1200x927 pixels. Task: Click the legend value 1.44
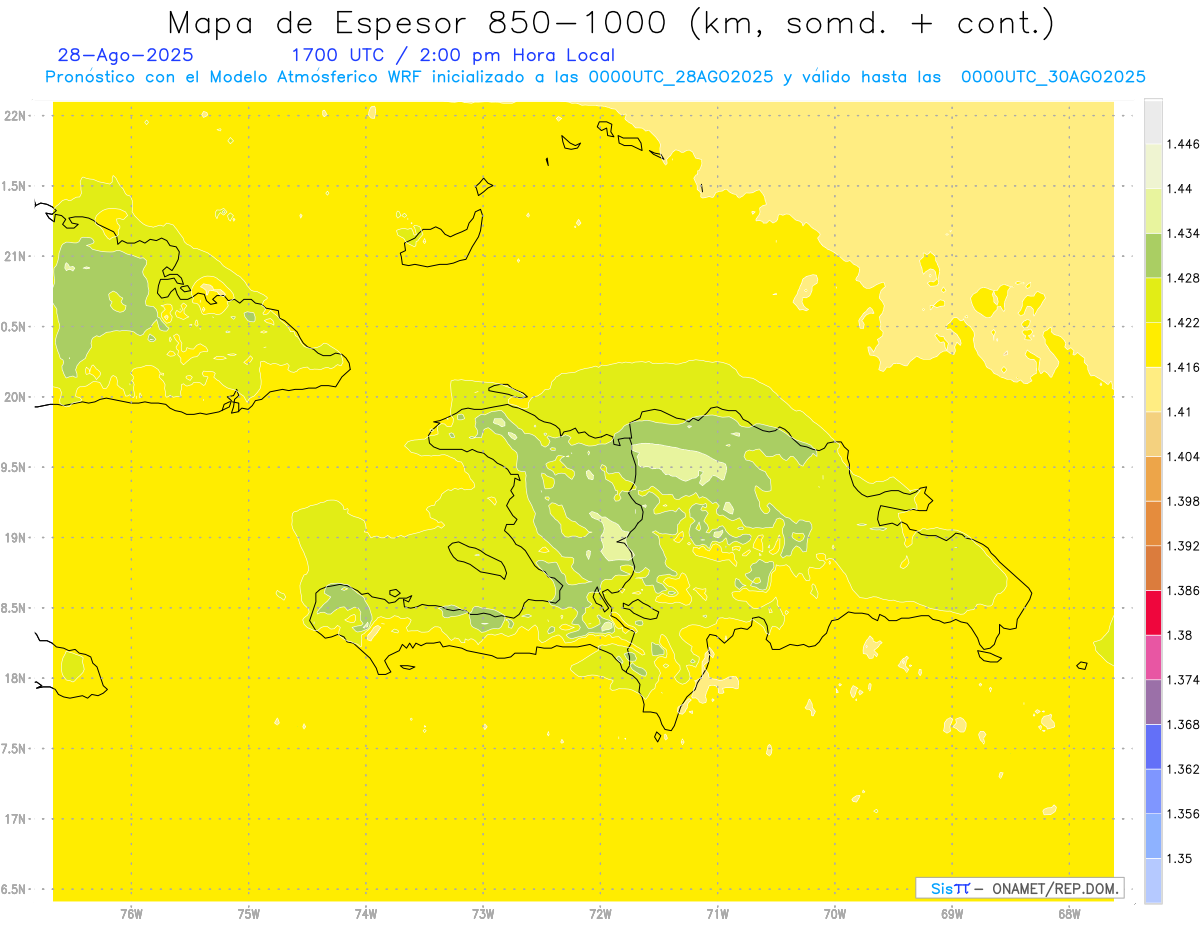point(1179,189)
